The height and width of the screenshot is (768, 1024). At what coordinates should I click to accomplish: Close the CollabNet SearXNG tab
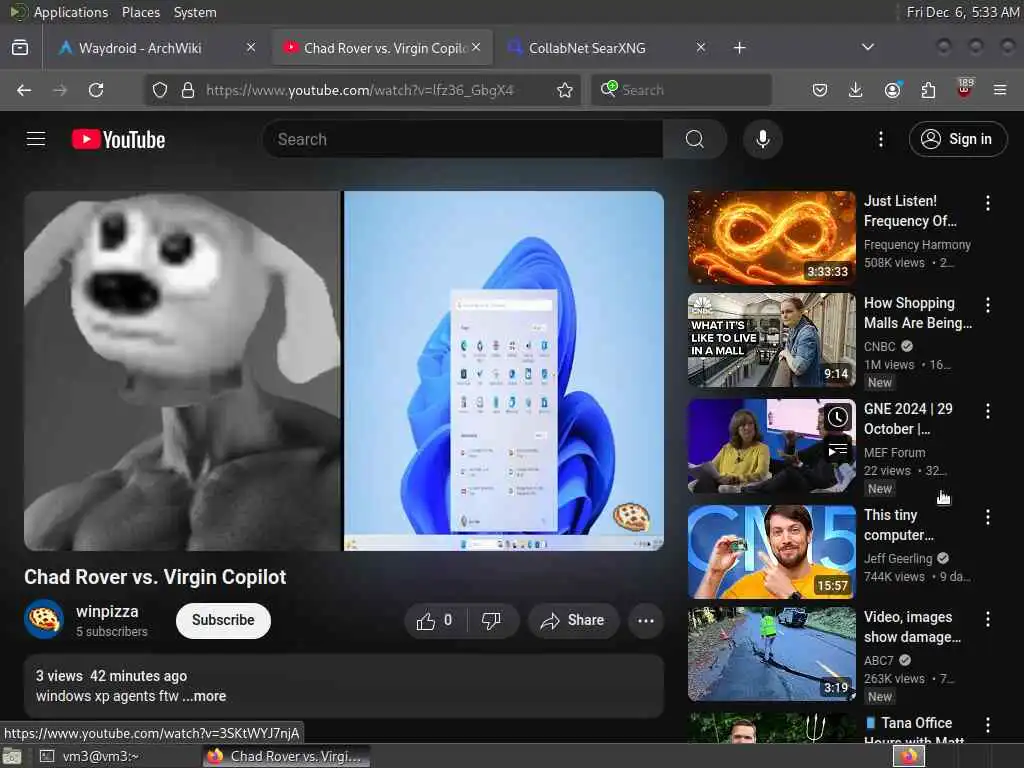(x=700, y=47)
